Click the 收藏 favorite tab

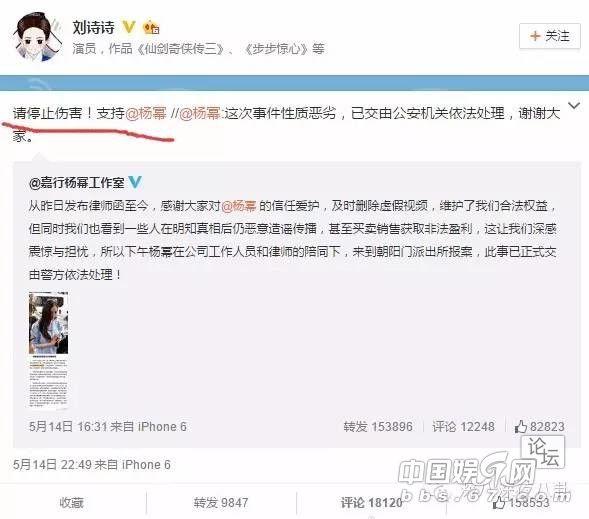71,502
